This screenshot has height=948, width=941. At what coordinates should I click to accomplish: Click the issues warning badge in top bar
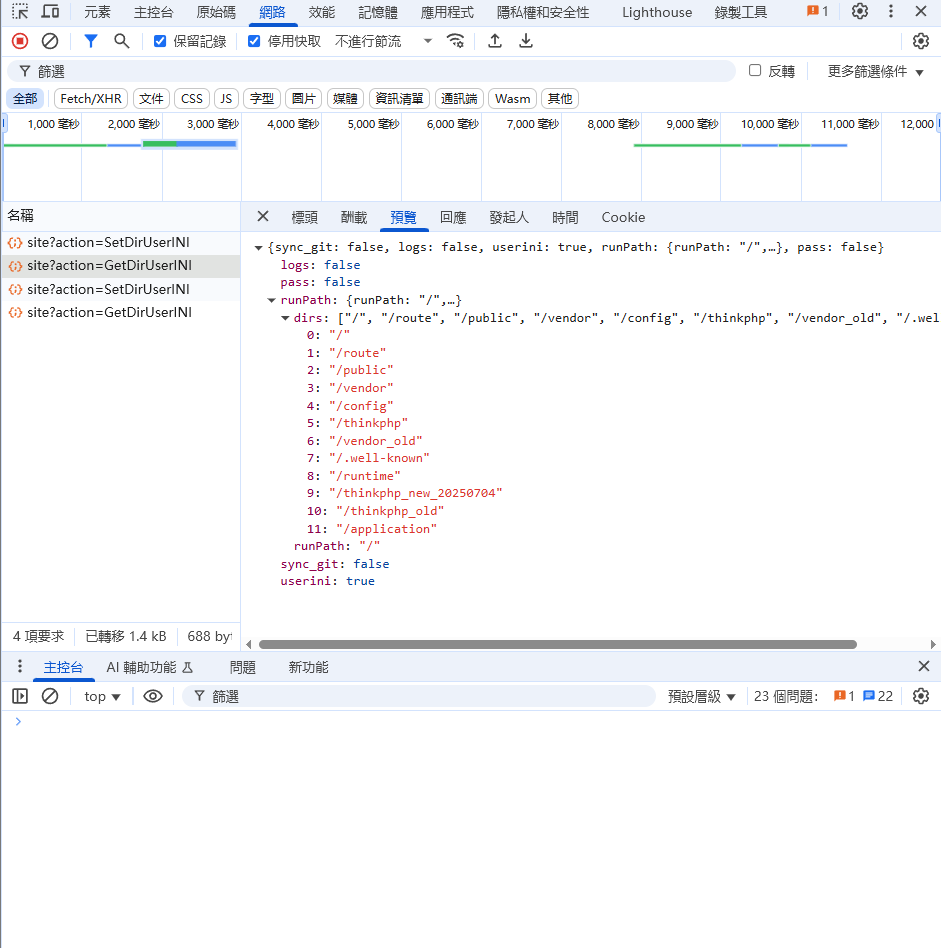(x=817, y=11)
